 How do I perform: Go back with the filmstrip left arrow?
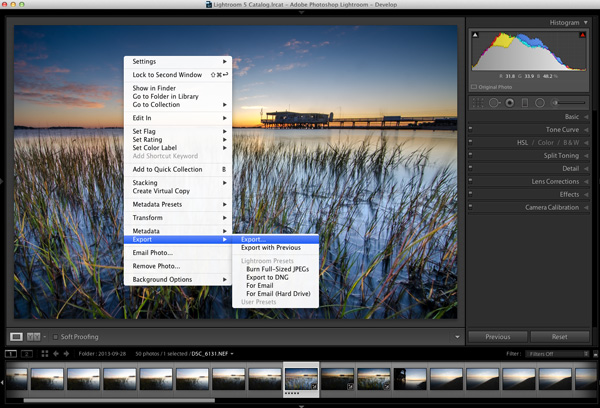pyautogui.click(x=56, y=354)
